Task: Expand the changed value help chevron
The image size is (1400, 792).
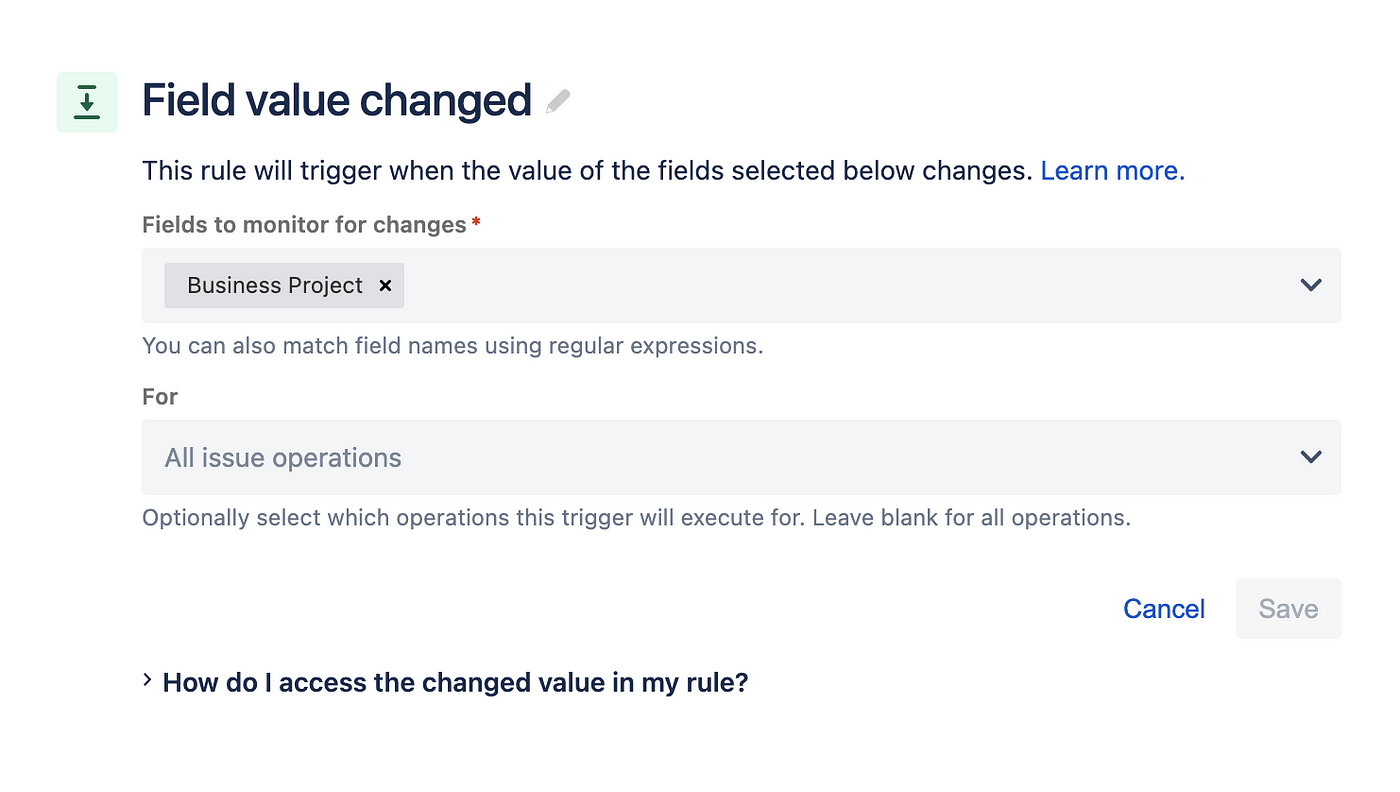Action: pyautogui.click(x=148, y=681)
